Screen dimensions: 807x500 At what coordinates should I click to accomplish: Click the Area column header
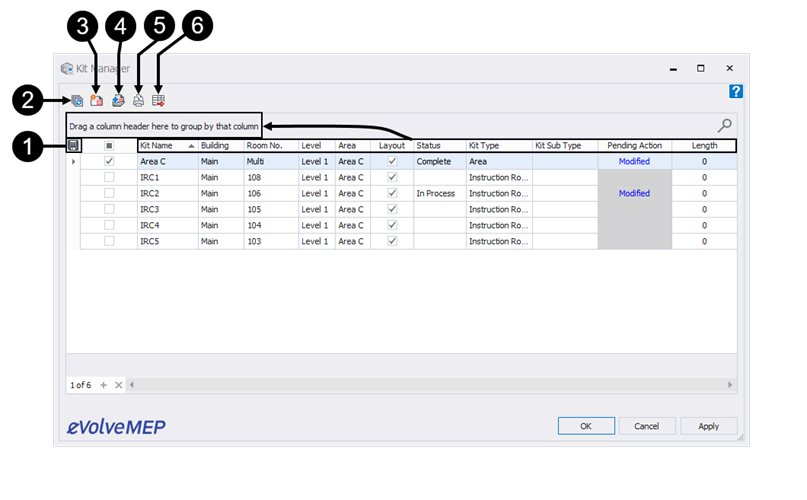(353, 146)
